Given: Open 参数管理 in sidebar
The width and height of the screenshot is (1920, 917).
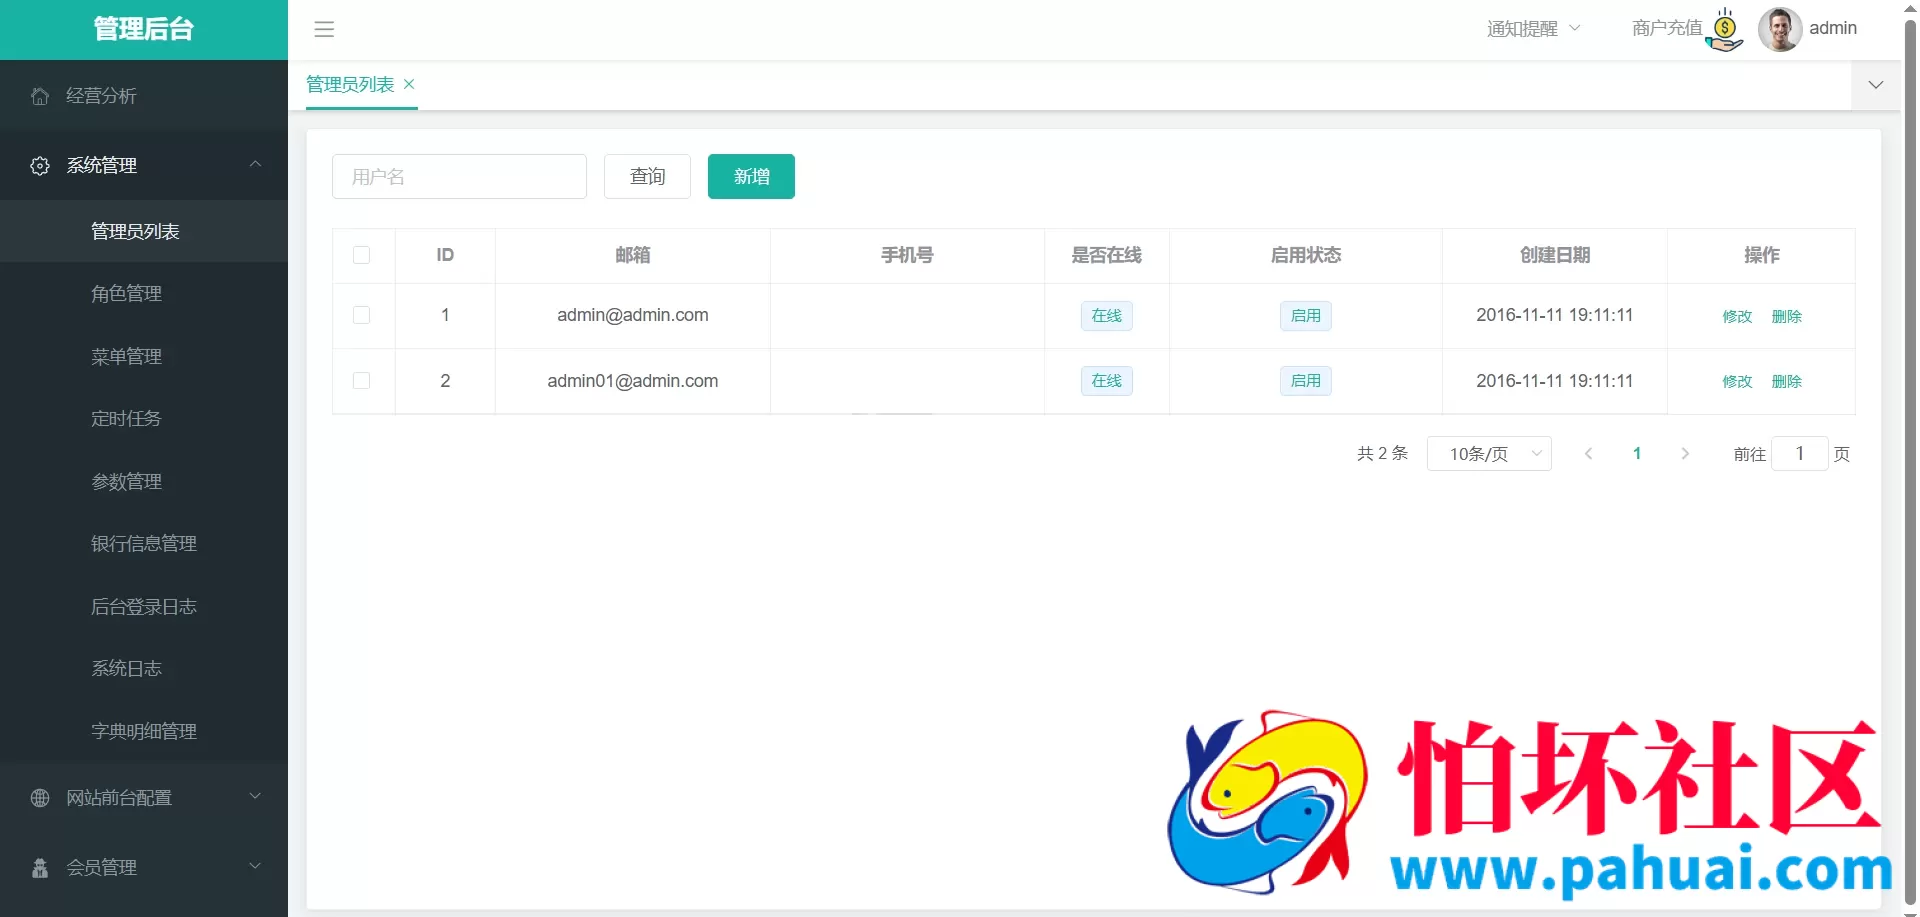Looking at the screenshot, I should coord(144,481).
